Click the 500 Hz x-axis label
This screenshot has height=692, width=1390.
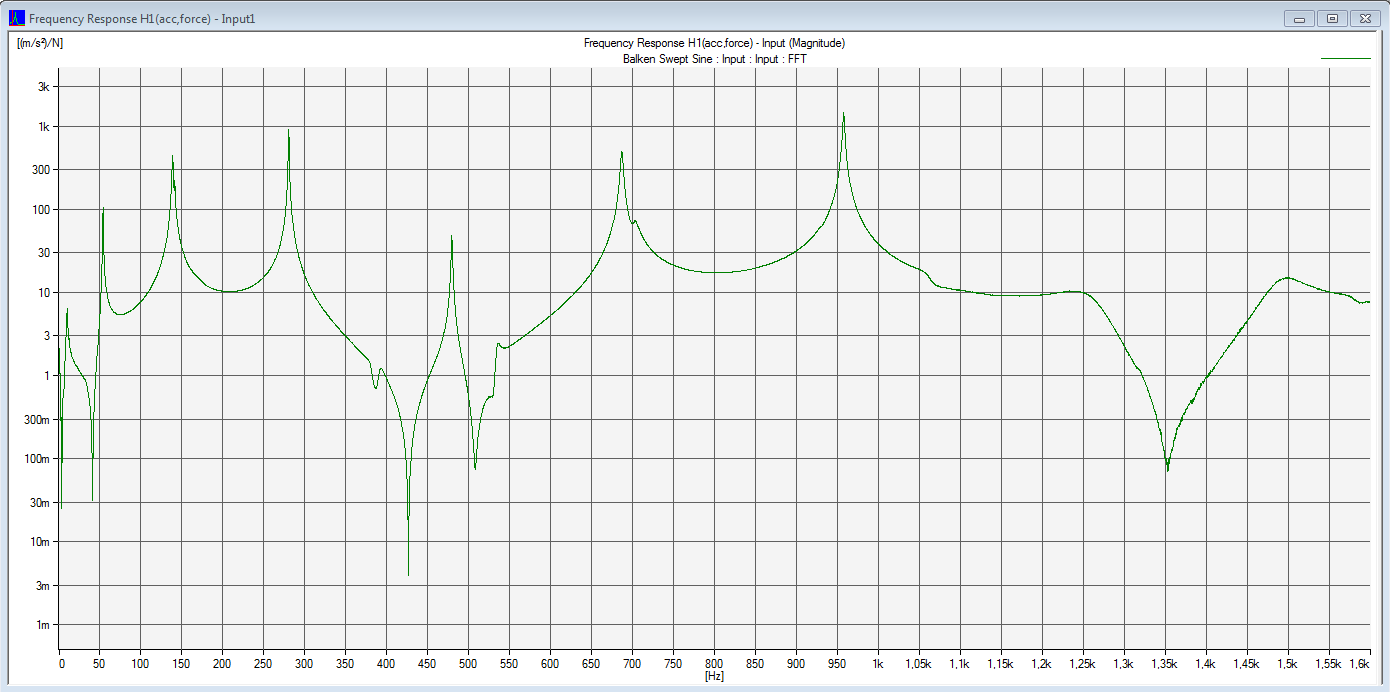coord(468,664)
